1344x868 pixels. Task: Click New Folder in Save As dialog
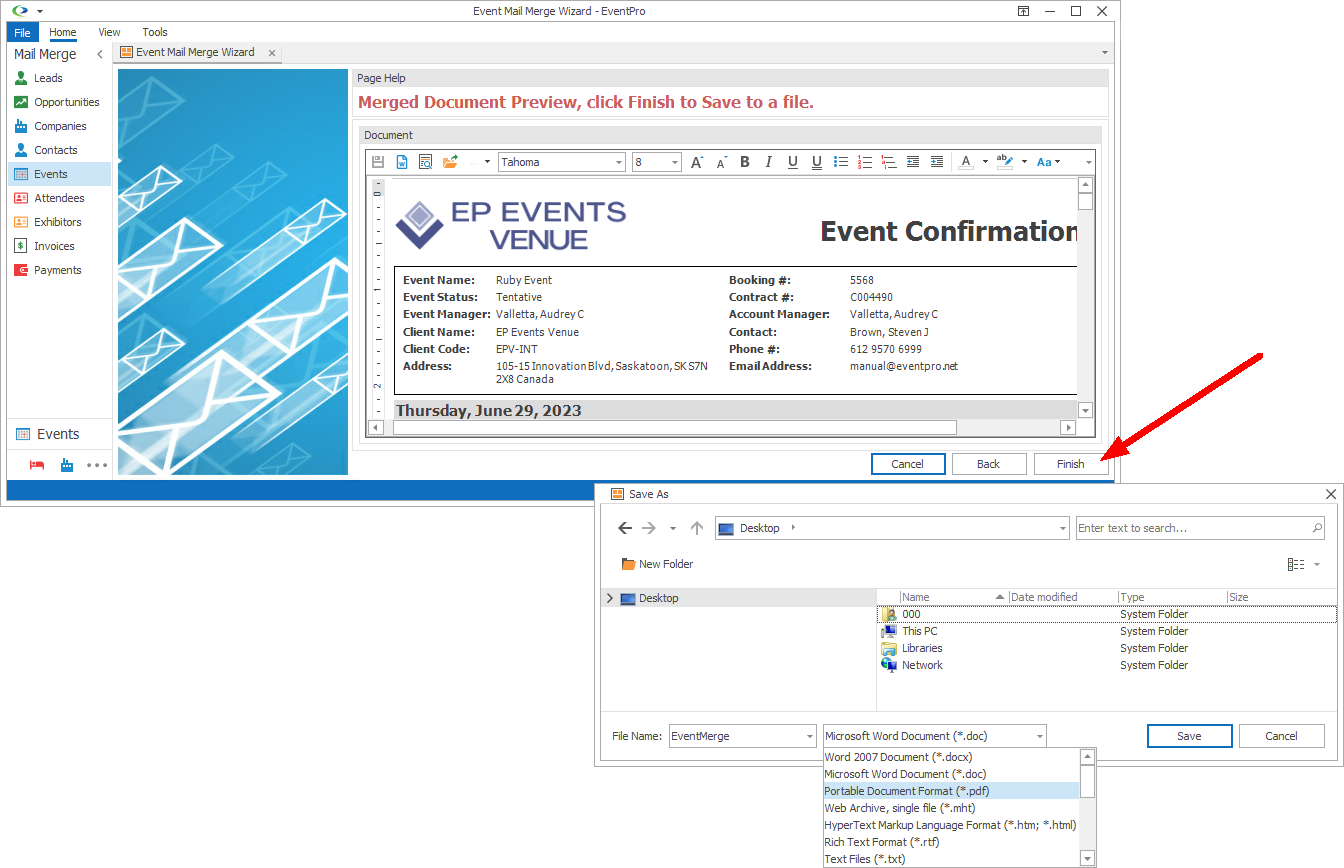coord(657,564)
